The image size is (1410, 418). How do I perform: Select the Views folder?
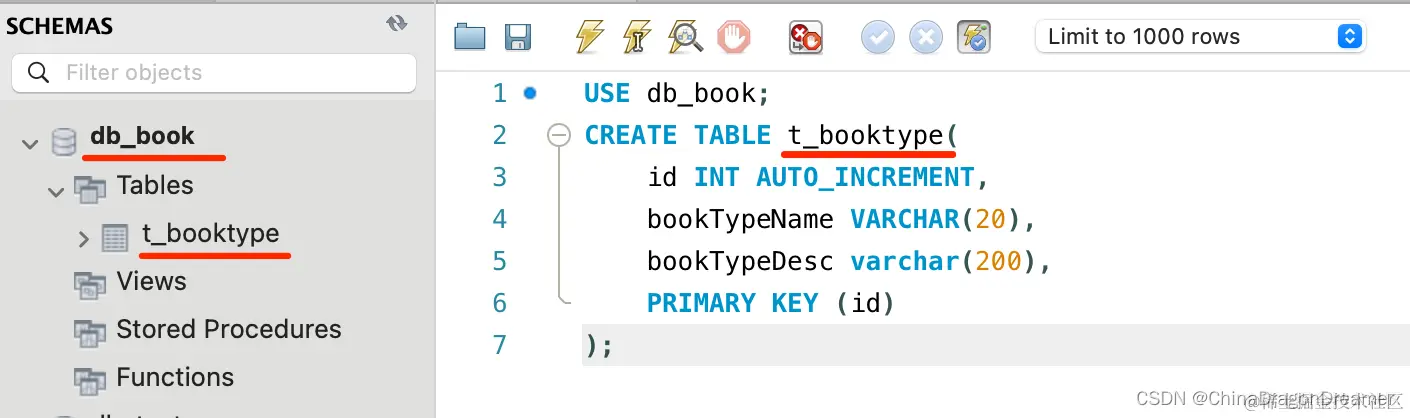pyautogui.click(x=151, y=281)
